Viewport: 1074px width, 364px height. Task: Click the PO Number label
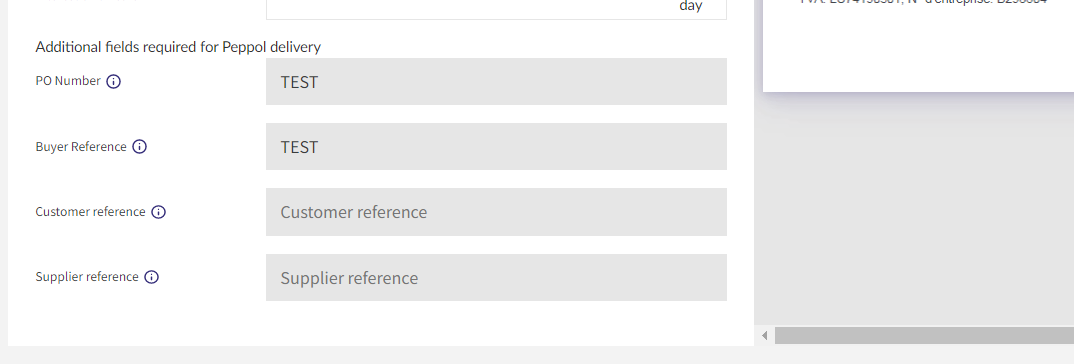point(68,81)
